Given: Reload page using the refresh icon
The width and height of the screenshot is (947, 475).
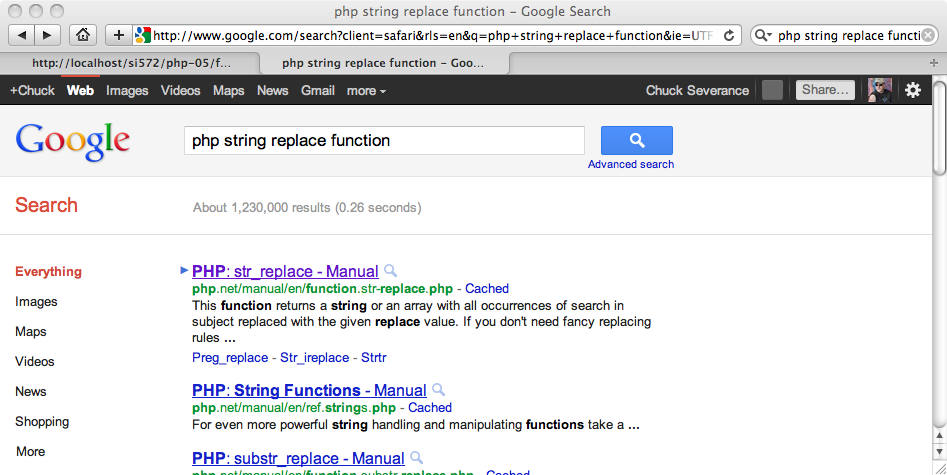Looking at the screenshot, I should 729,36.
